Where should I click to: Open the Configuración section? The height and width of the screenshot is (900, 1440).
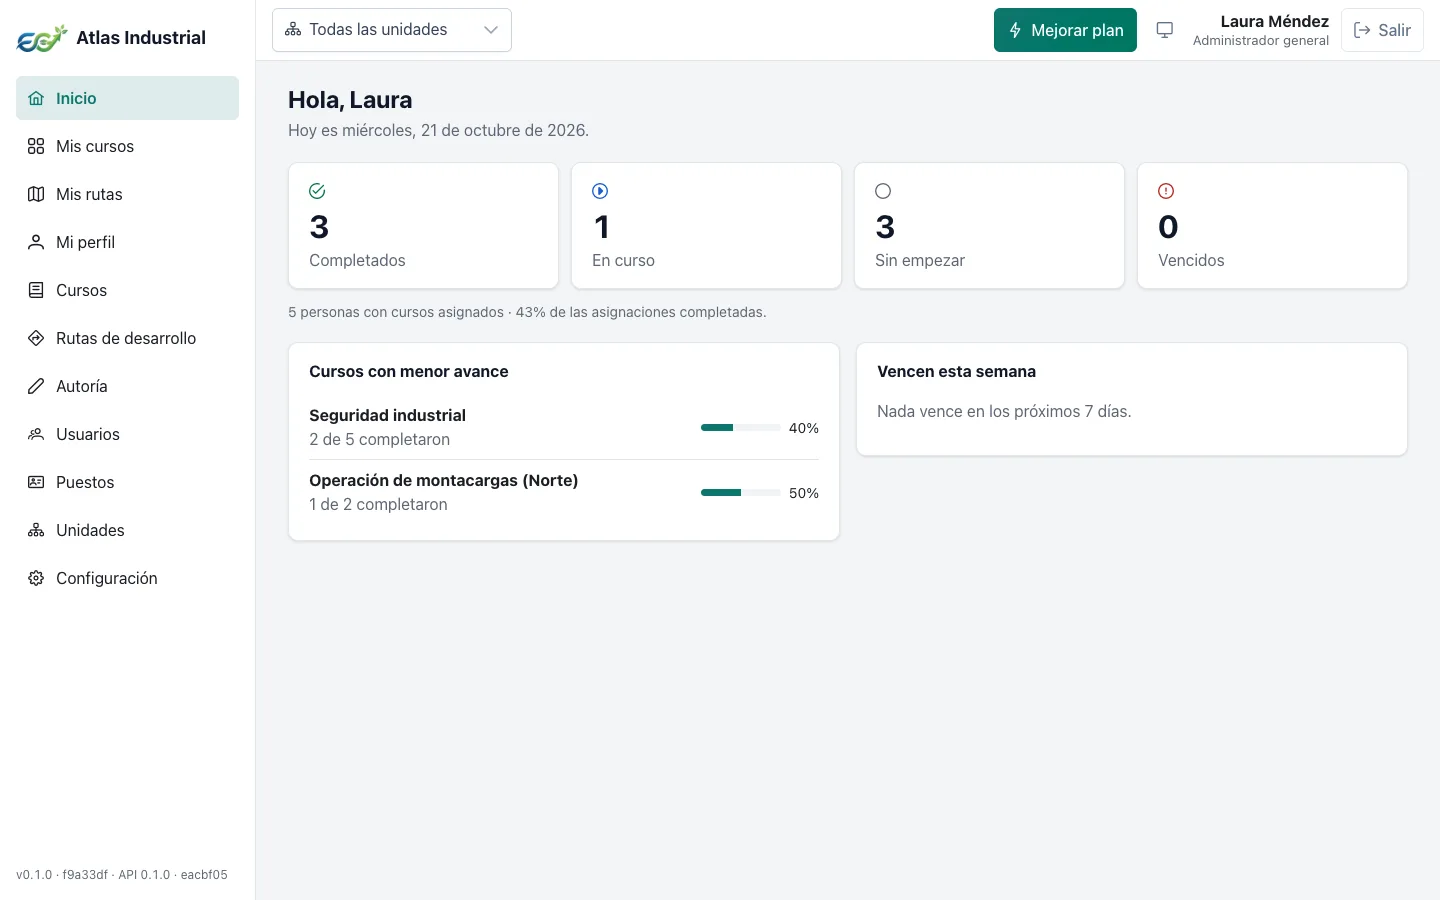tap(127, 578)
